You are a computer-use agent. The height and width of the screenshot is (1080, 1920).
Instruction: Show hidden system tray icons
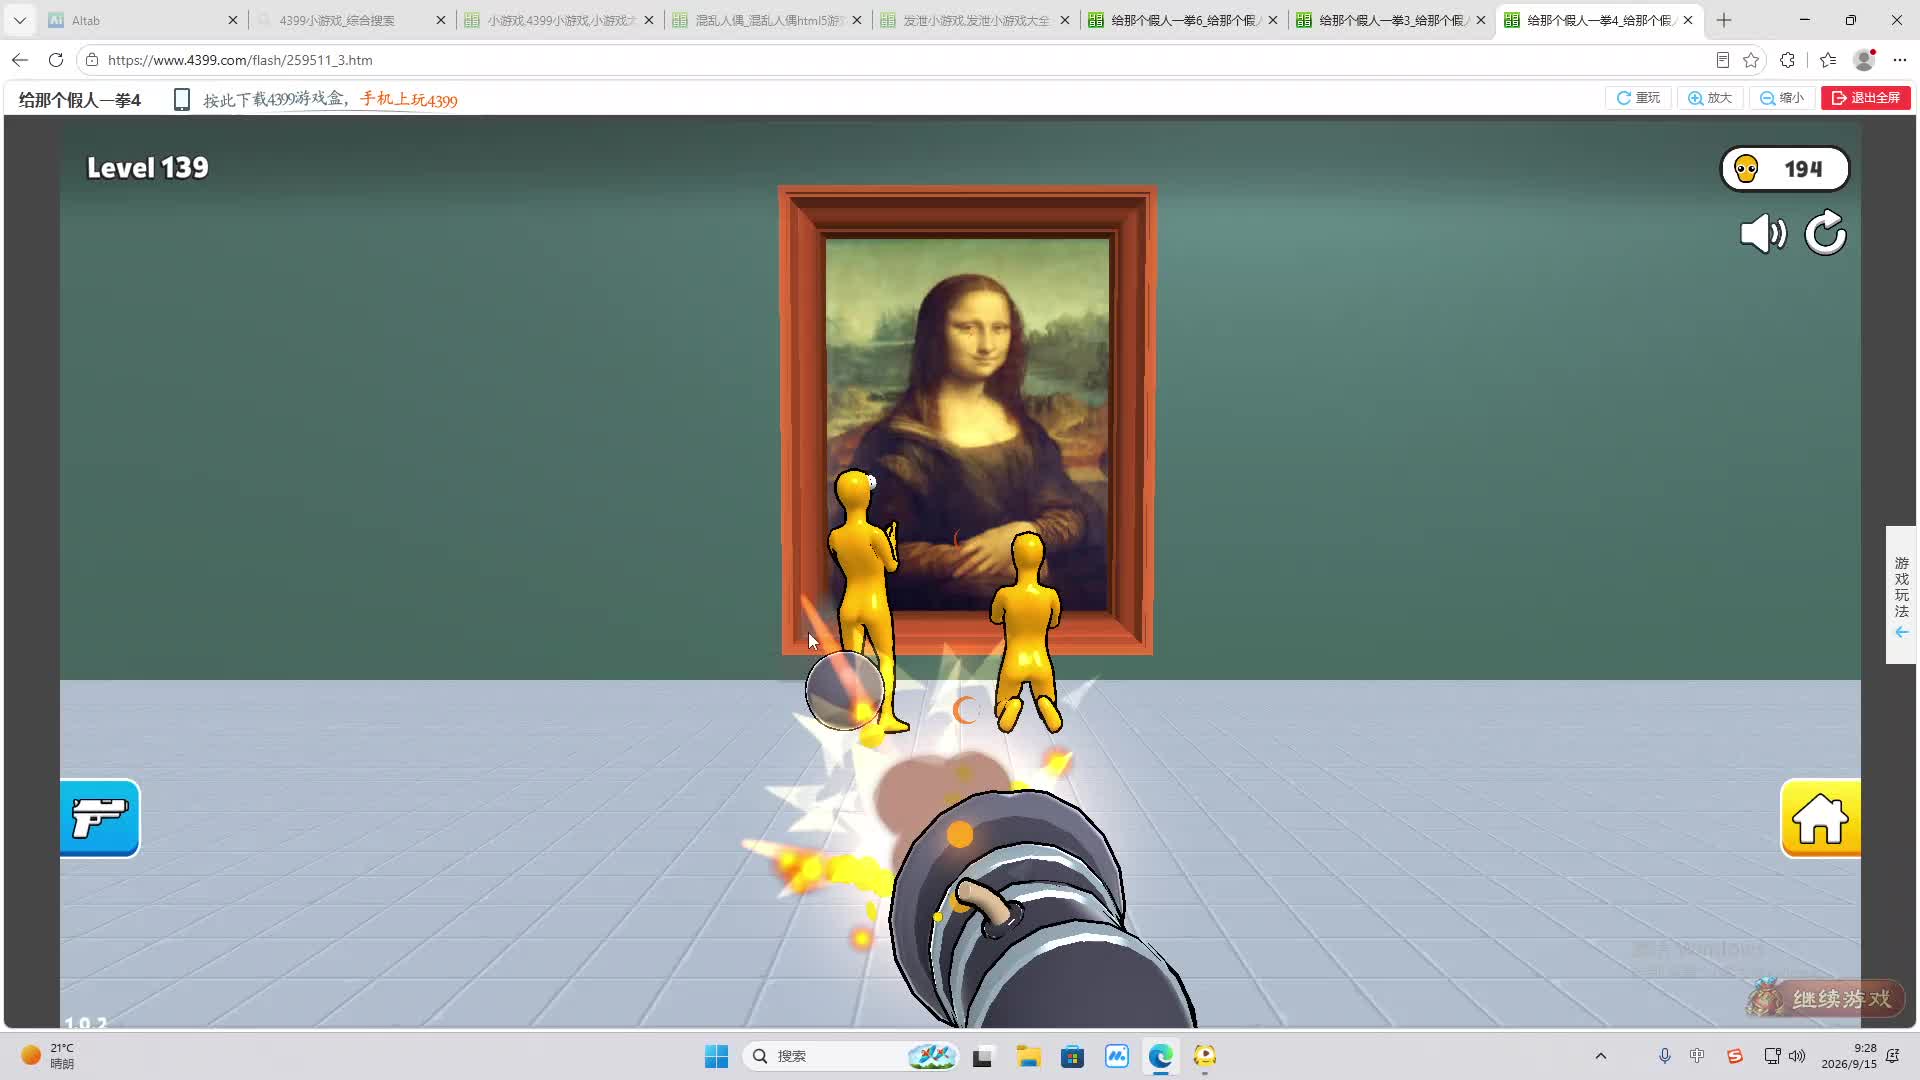tap(1600, 1056)
